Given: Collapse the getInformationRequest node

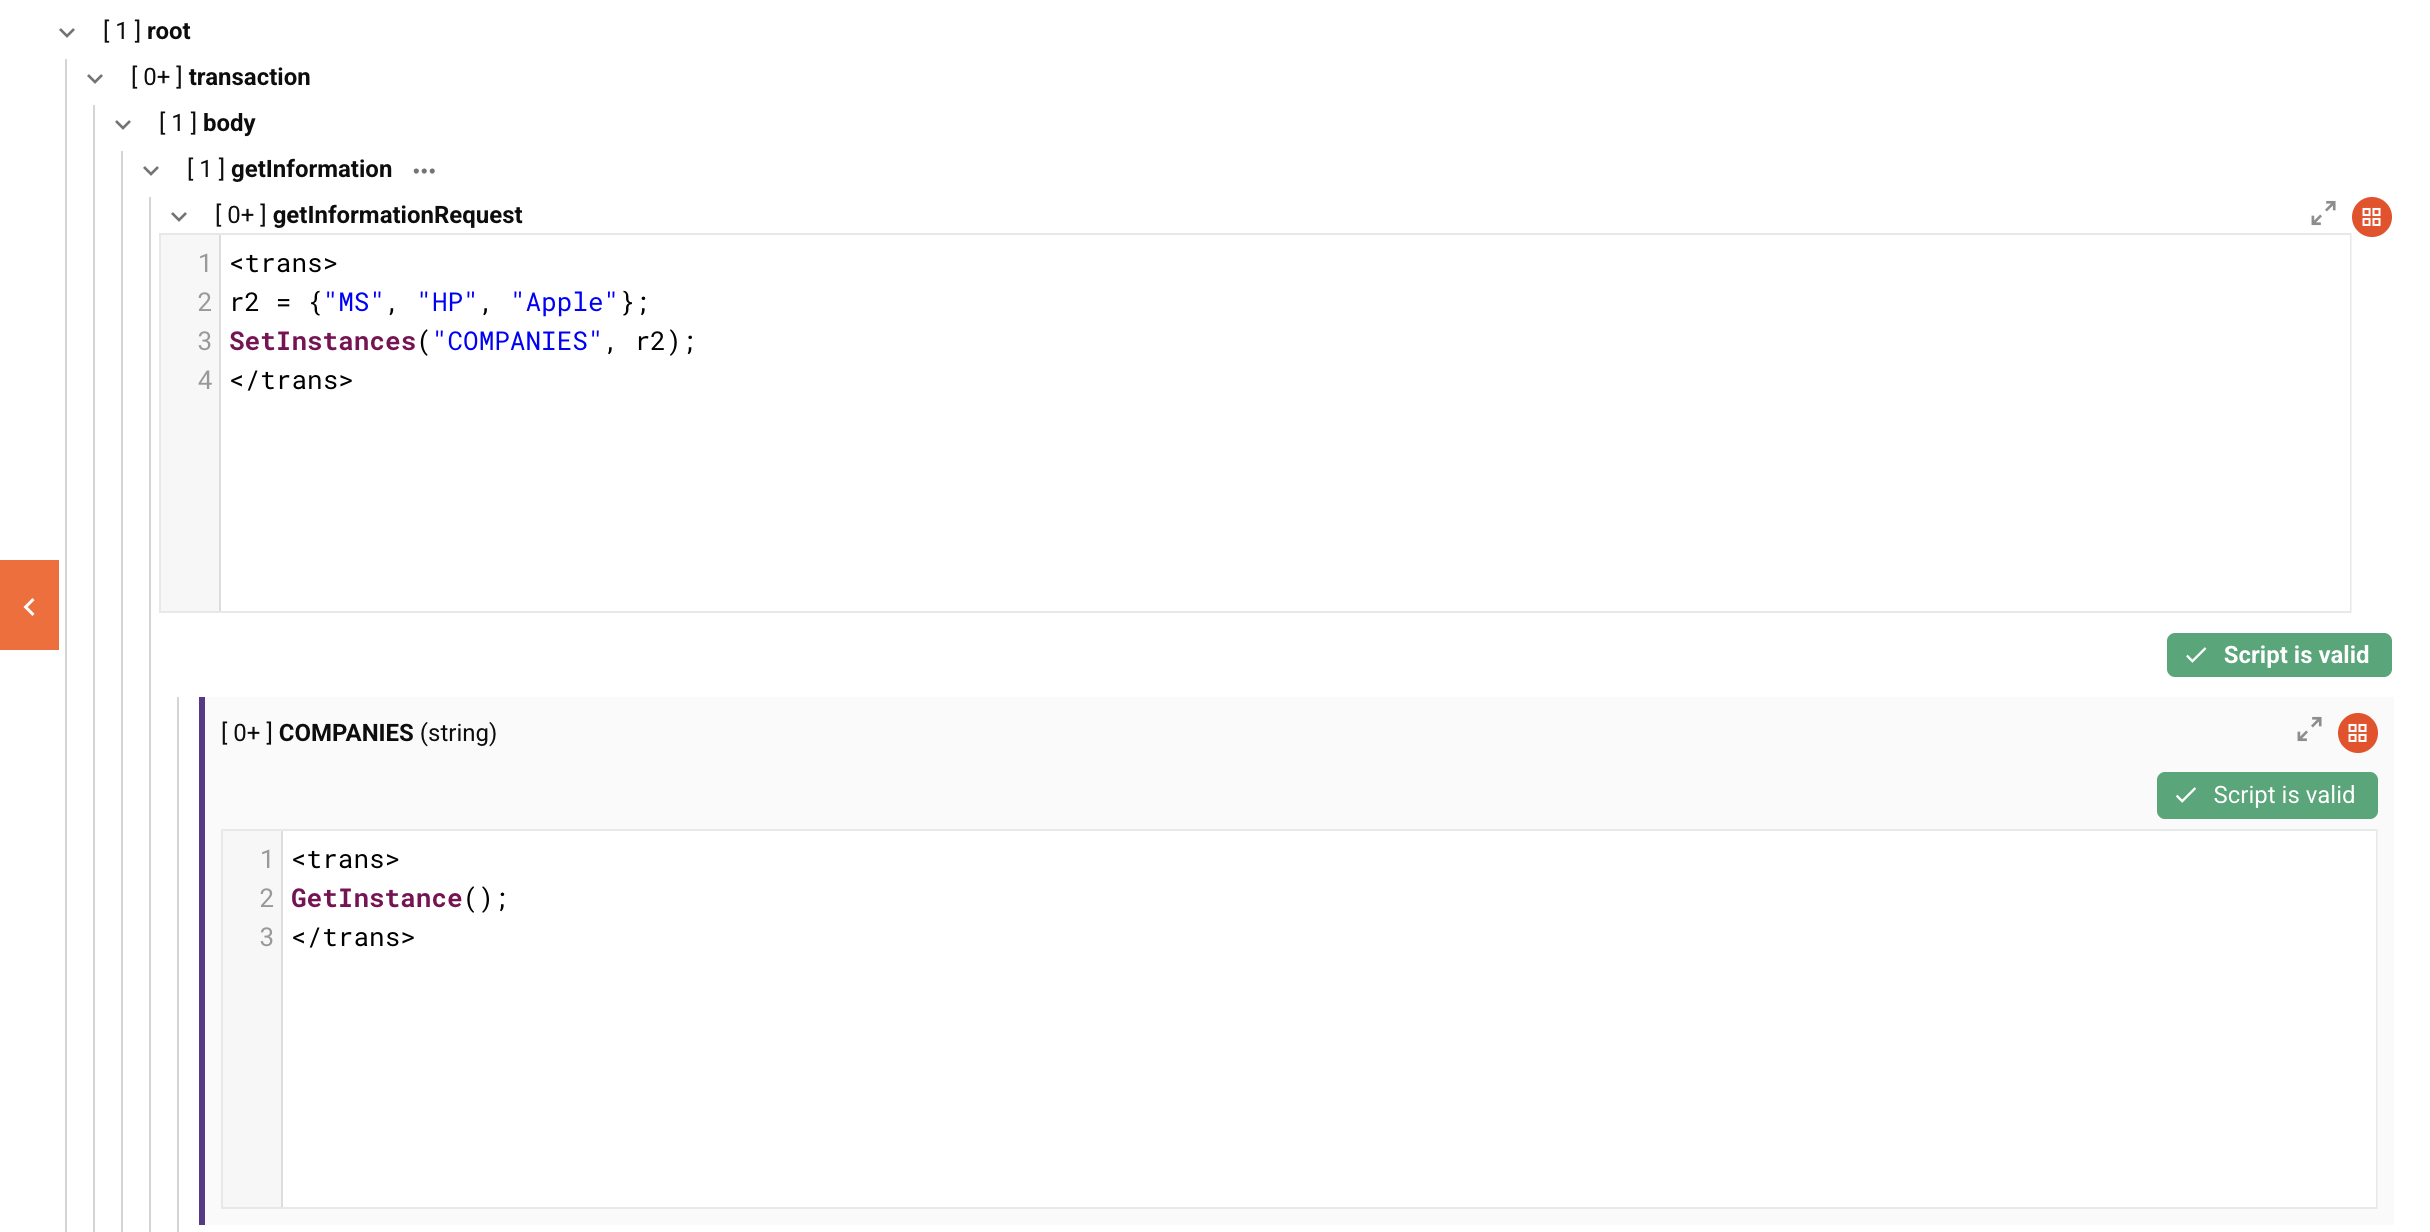Looking at the screenshot, I should coord(178,216).
